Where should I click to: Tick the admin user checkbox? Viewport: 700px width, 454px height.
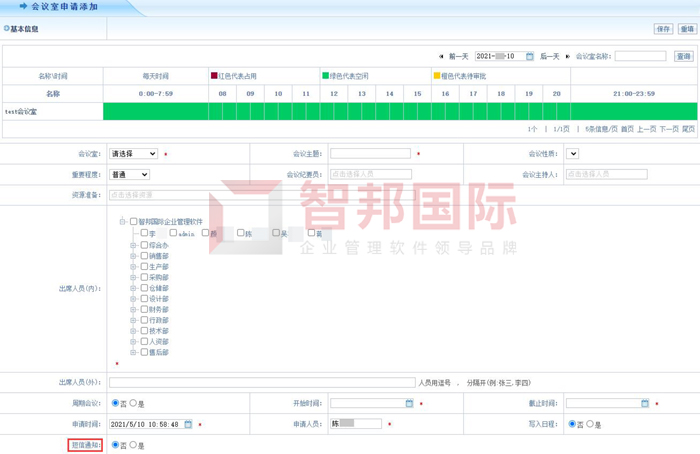pos(173,233)
